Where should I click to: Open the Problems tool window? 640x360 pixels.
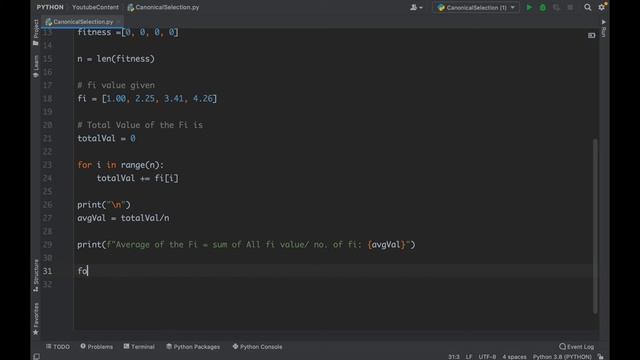96,347
